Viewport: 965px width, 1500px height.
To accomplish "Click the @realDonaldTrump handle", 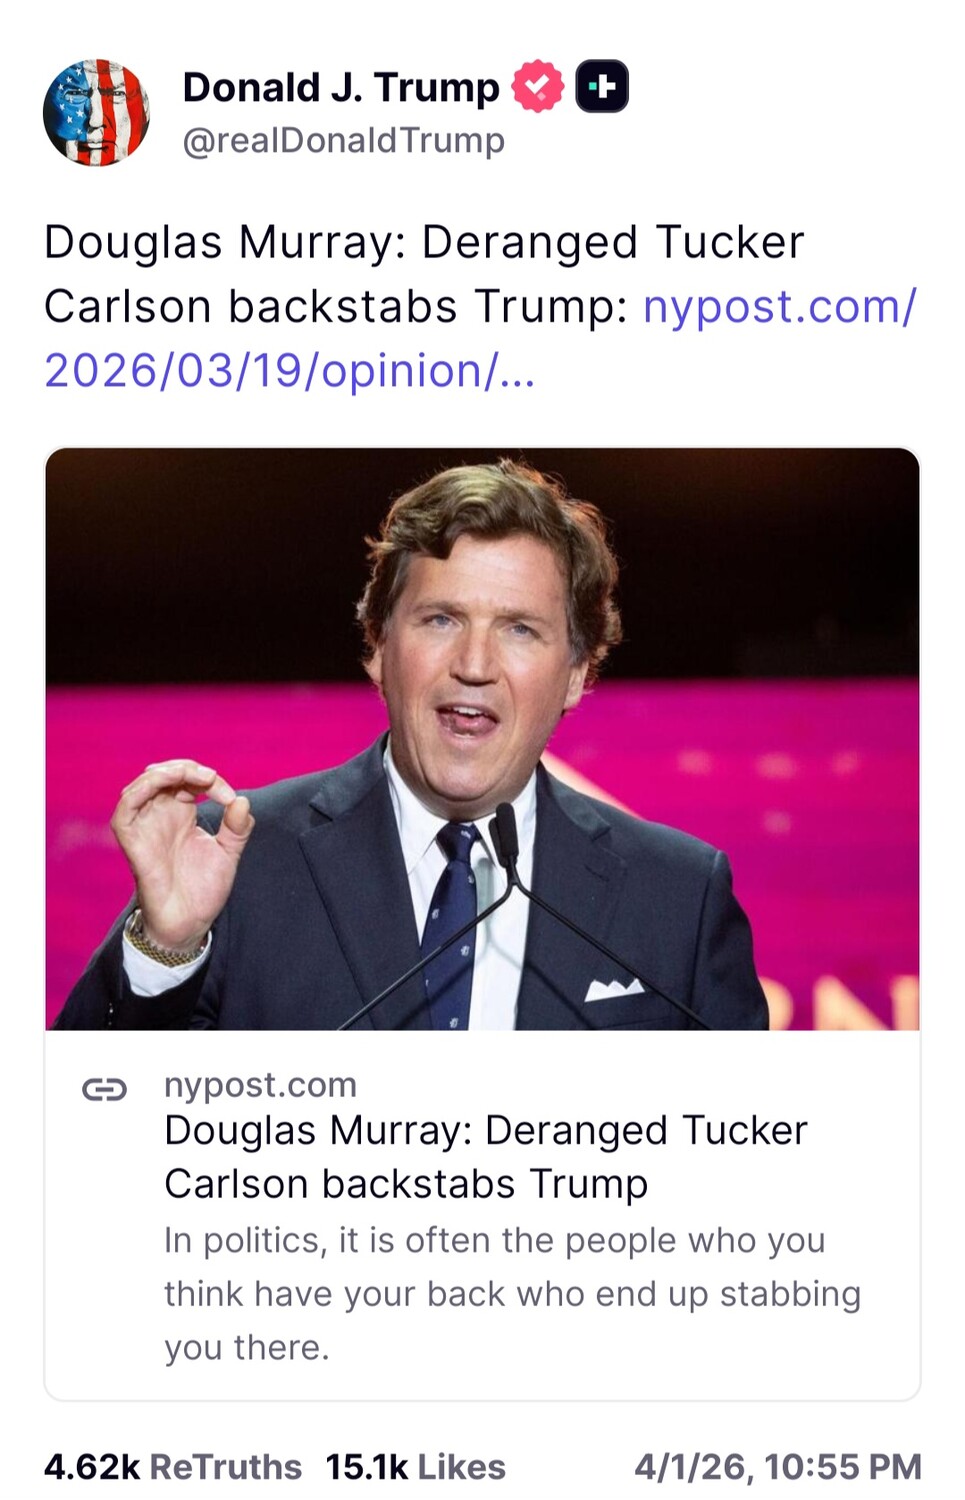I will pos(340,142).
